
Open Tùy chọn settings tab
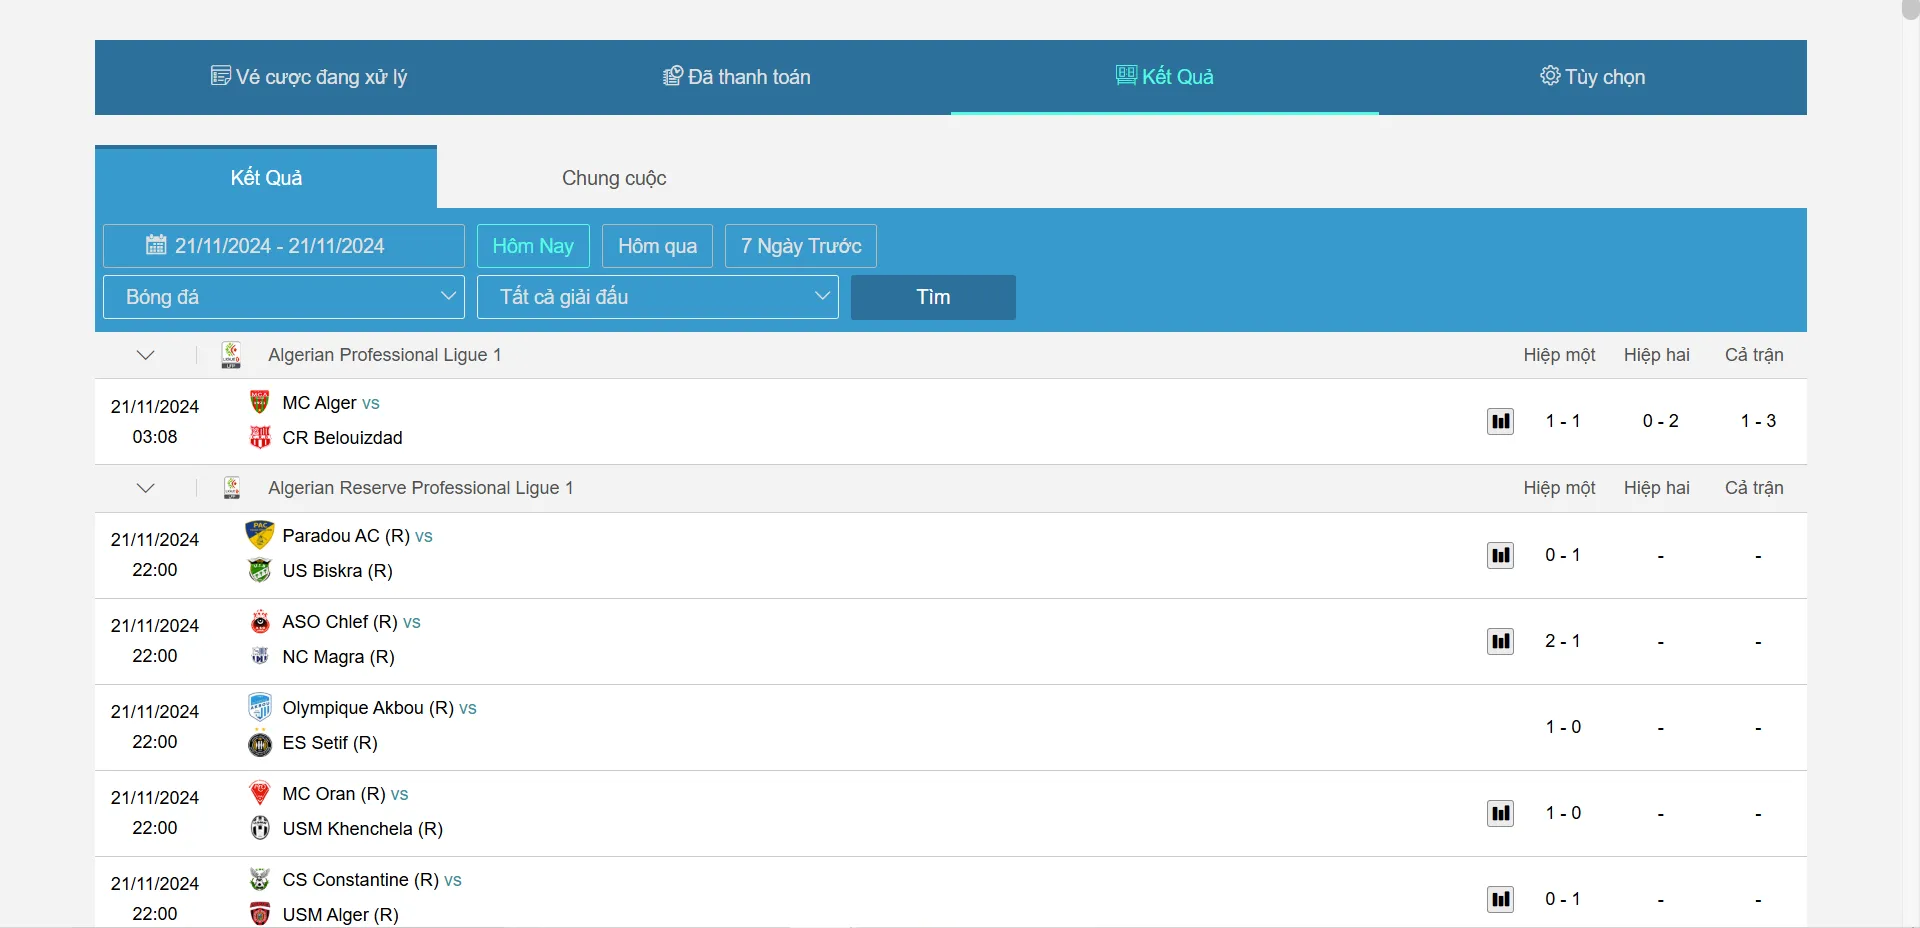(x=1592, y=77)
